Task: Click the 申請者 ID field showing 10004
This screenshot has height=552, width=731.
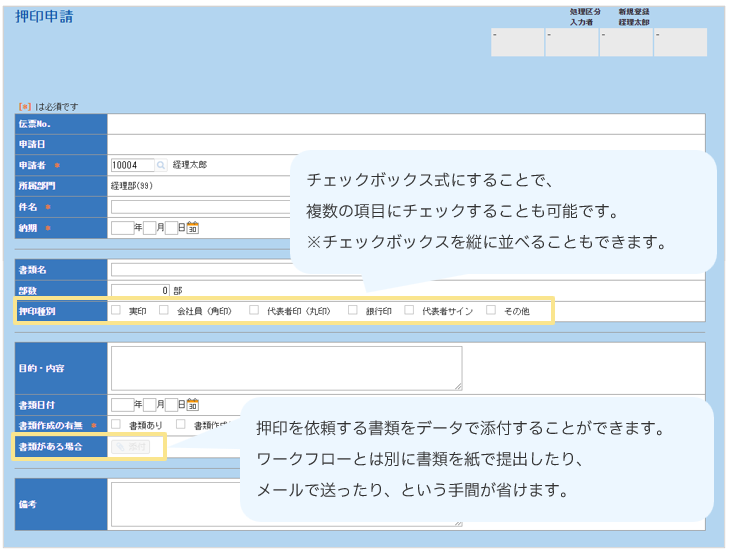Action: [132, 165]
